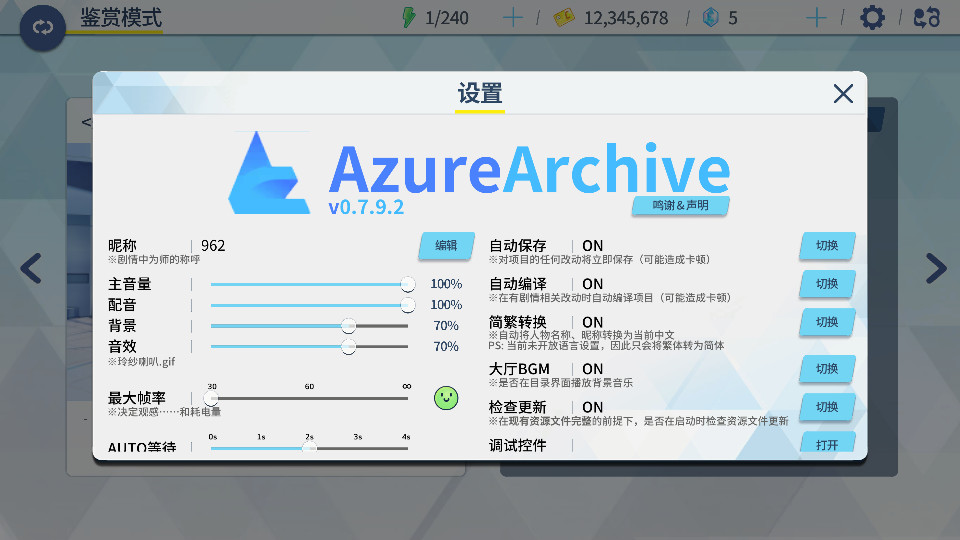Click the 设置 title tab
The height and width of the screenshot is (540, 960).
pyautogui.click(x=480, y=94)
